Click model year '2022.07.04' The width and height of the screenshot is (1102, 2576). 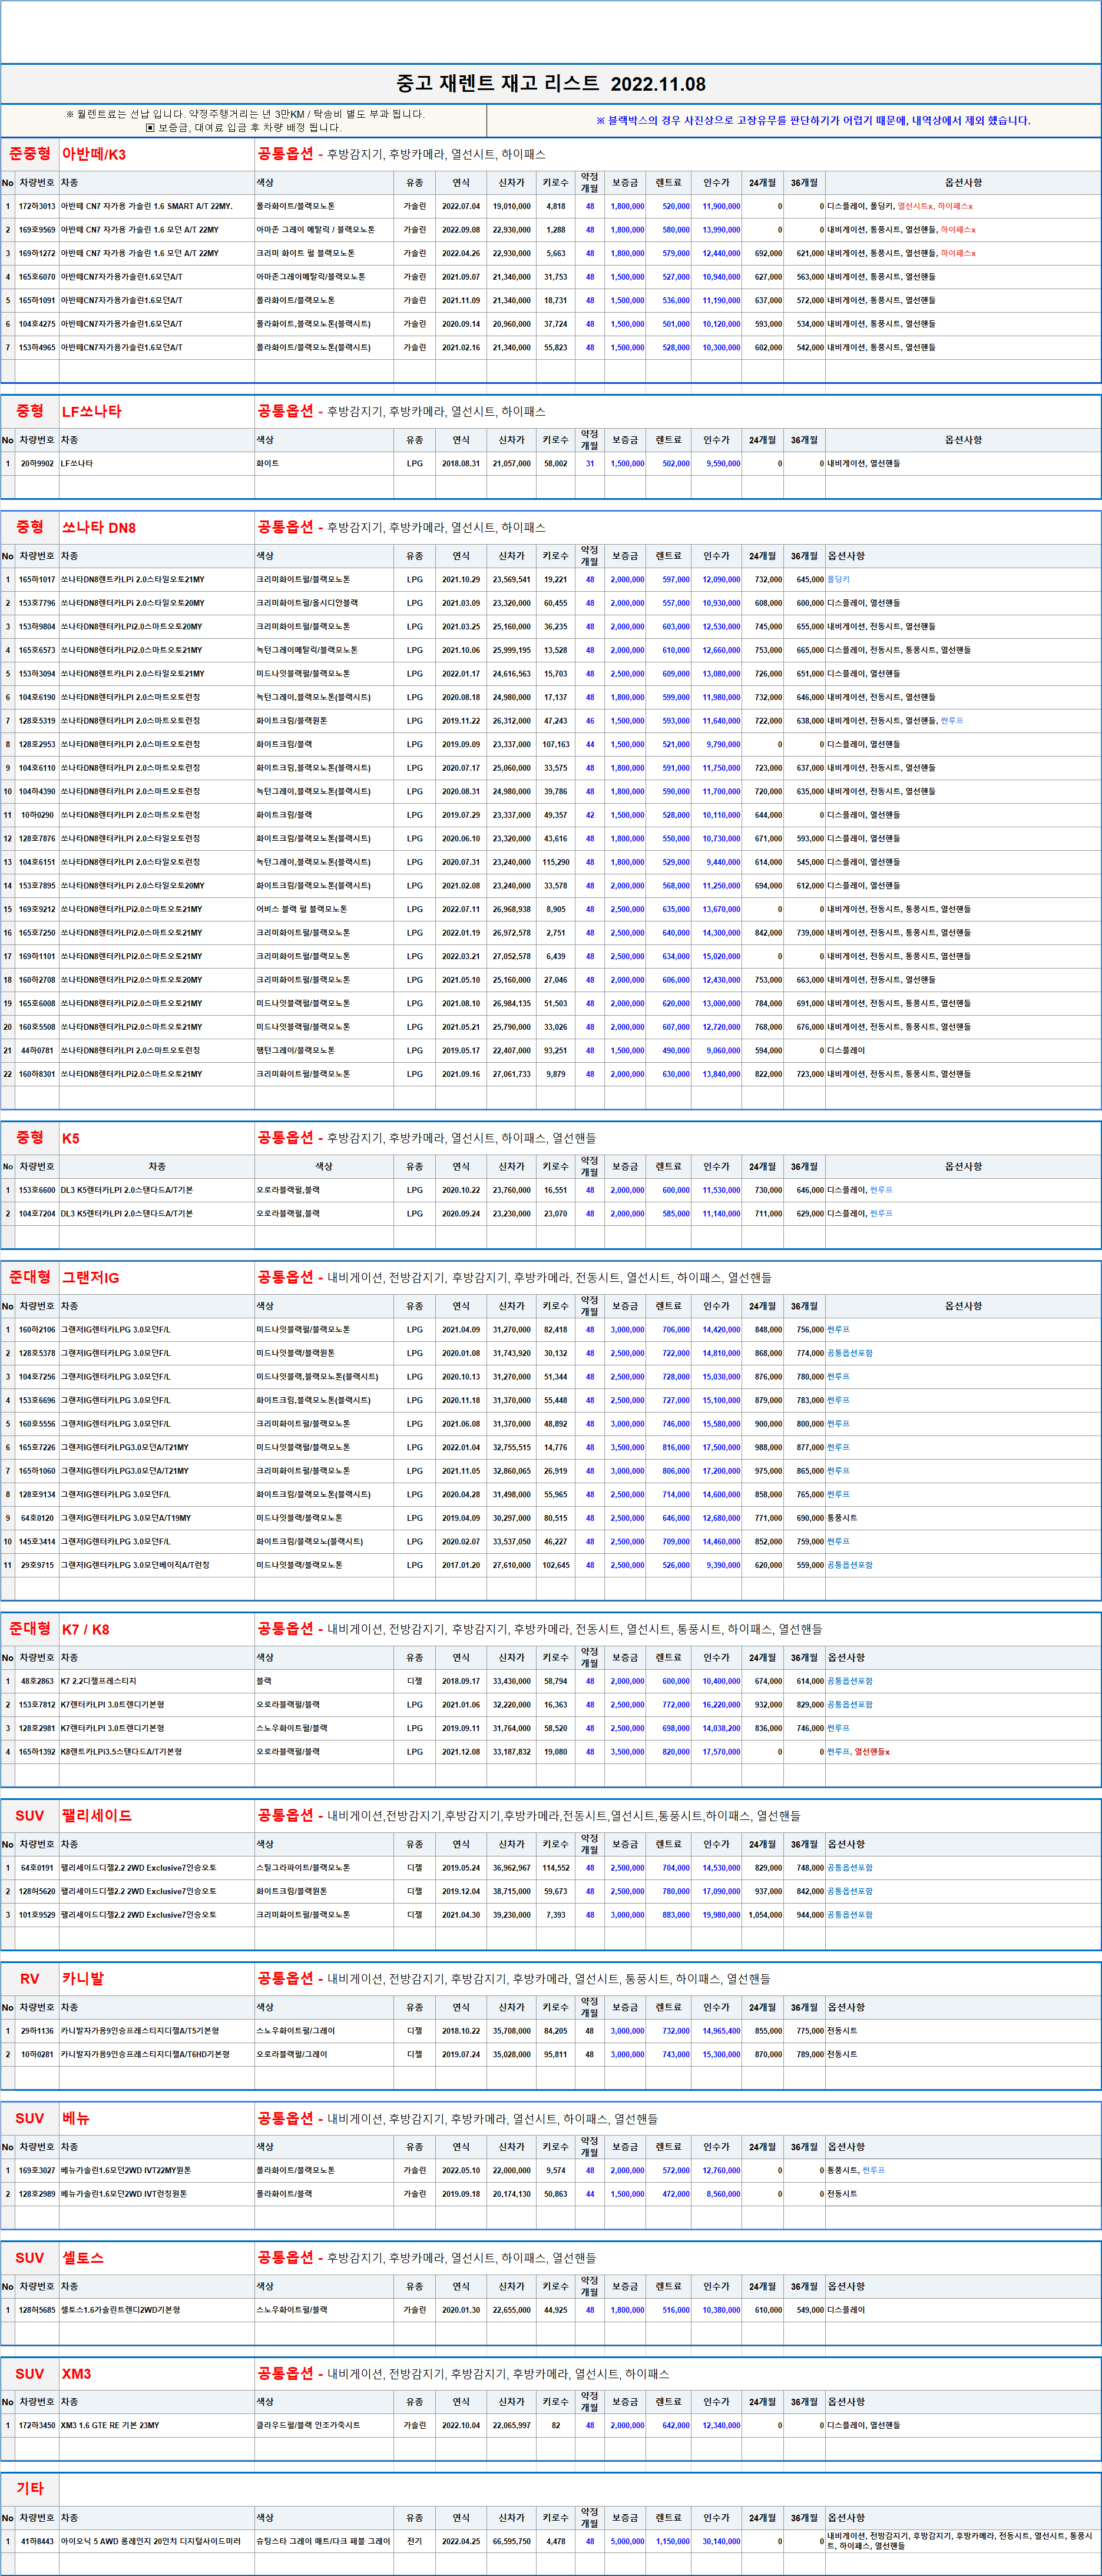click(461, 206)
